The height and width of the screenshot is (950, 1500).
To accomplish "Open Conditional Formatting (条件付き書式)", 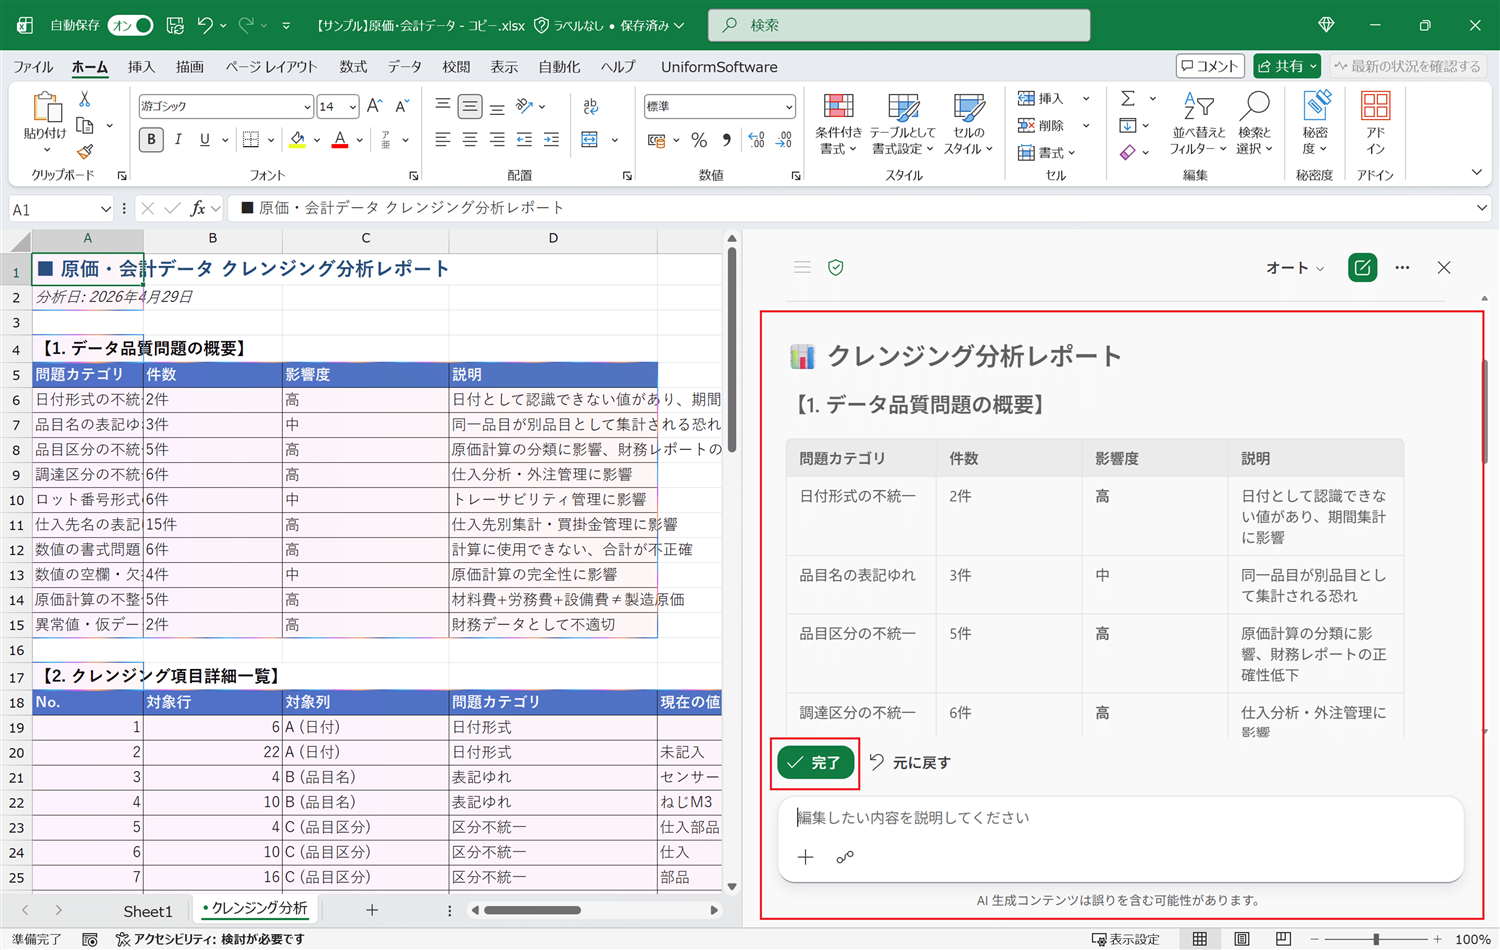I will [x=838, y=124].
